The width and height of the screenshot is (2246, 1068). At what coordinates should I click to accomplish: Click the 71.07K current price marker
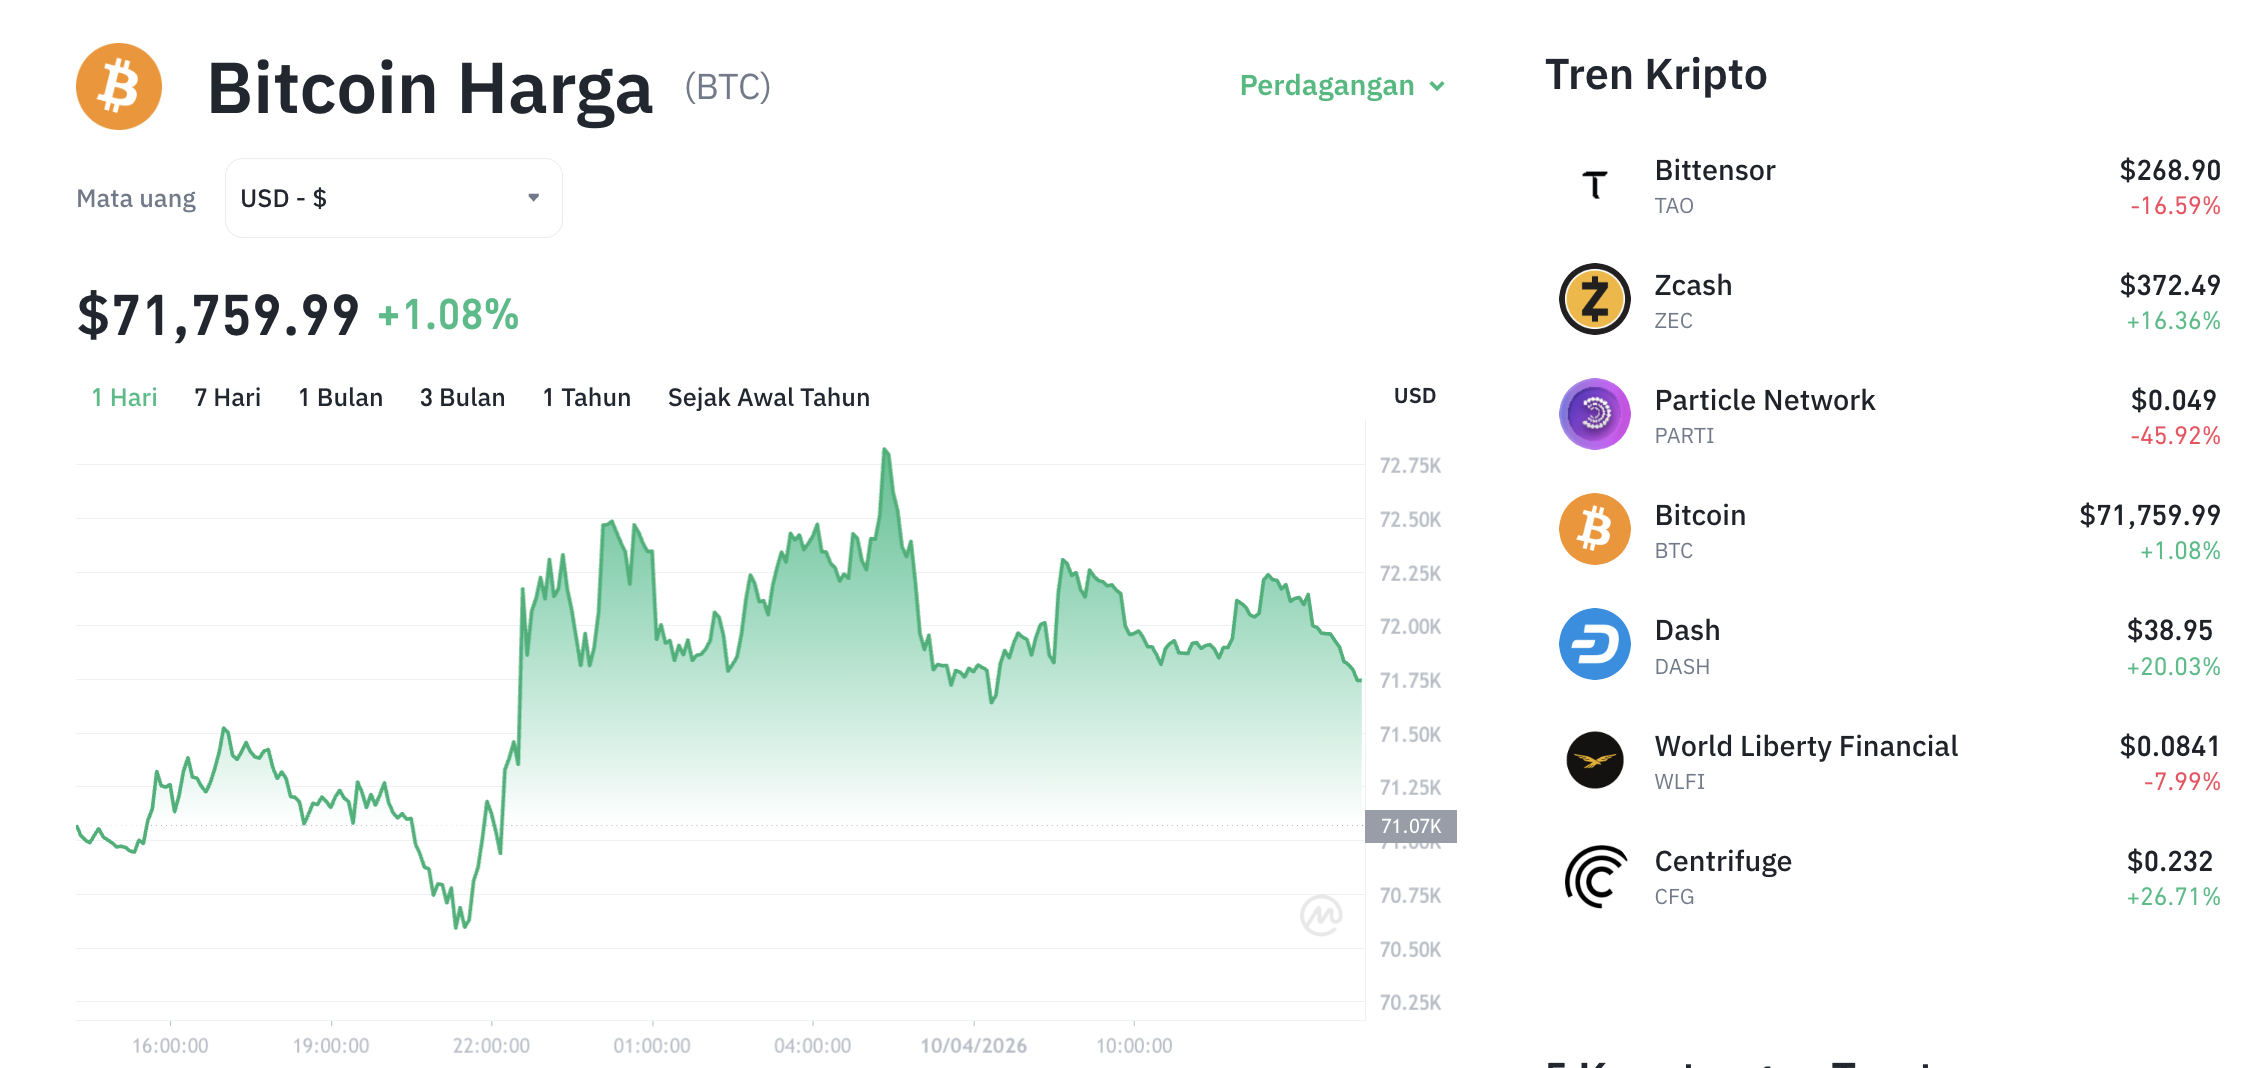(x=1412, y=825)
